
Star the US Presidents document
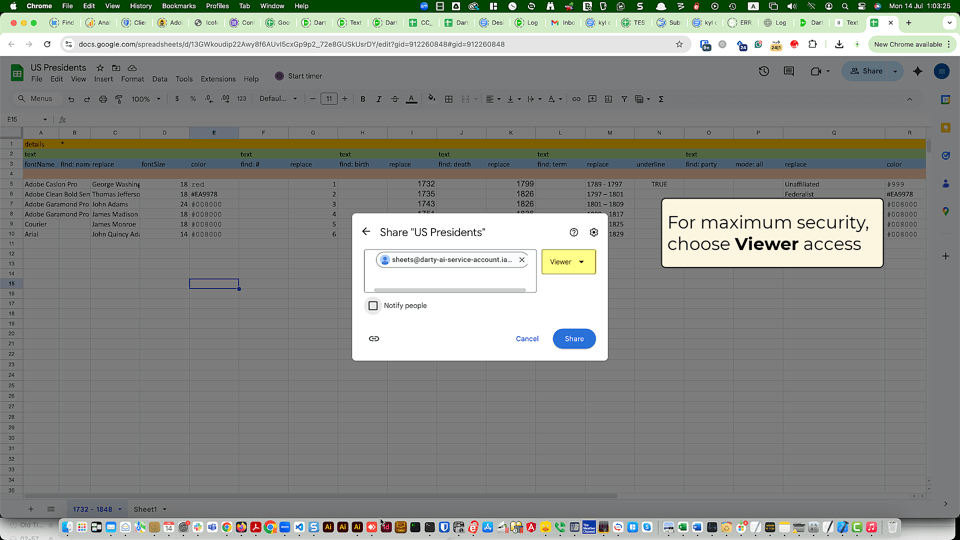(100, 68)
